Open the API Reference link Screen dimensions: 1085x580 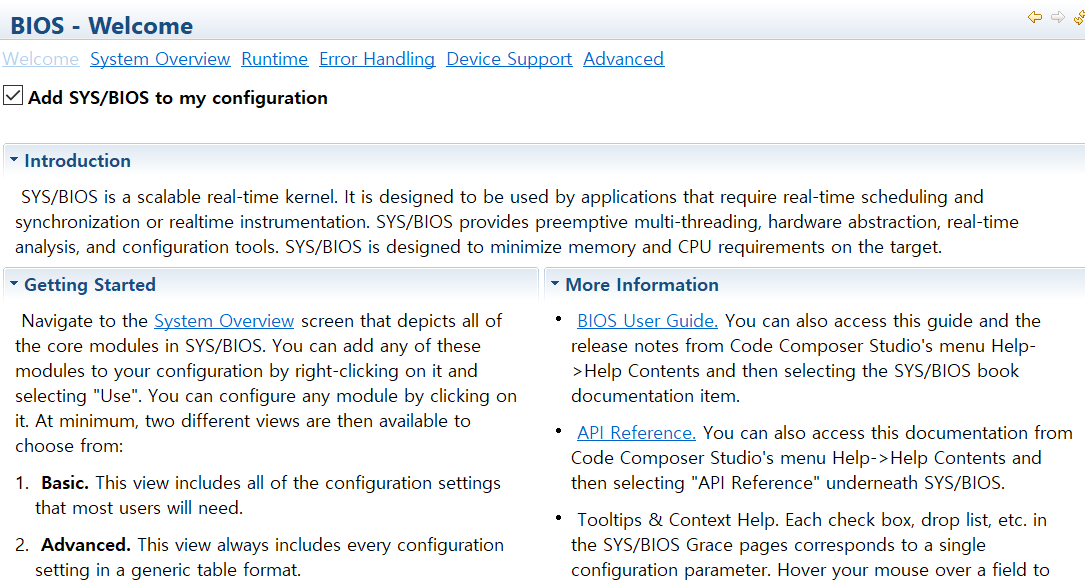point(637,433)
